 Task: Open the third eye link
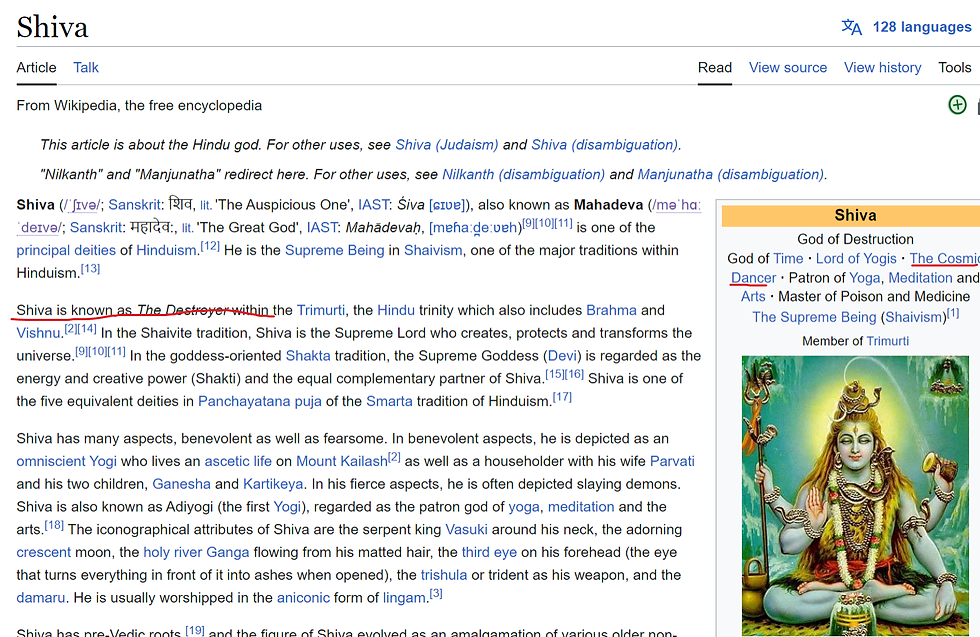[x=489, y=553]
